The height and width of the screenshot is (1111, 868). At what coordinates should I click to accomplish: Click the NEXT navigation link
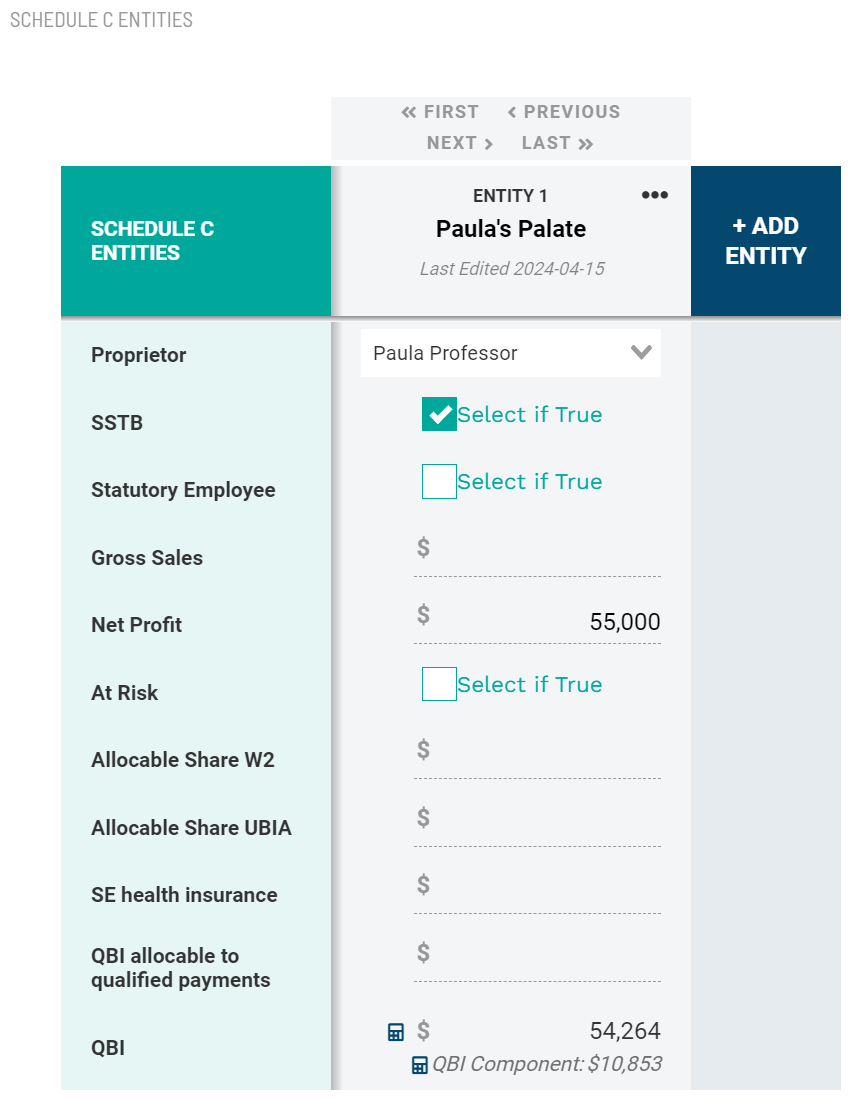452,143
